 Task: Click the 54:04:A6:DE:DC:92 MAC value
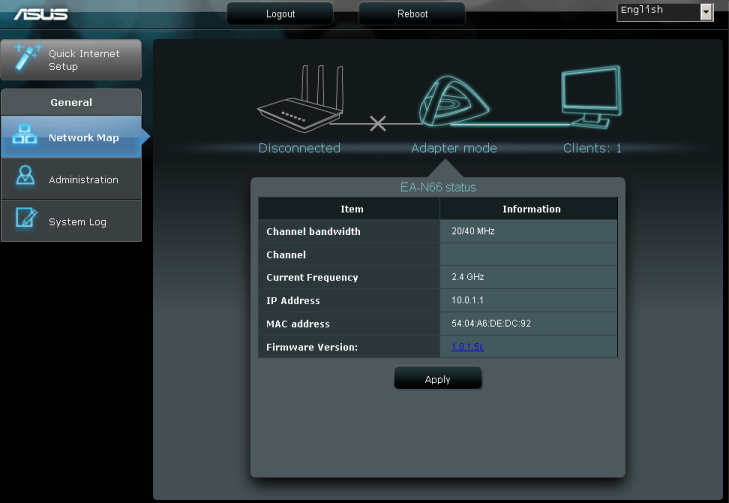pos(491,323)
